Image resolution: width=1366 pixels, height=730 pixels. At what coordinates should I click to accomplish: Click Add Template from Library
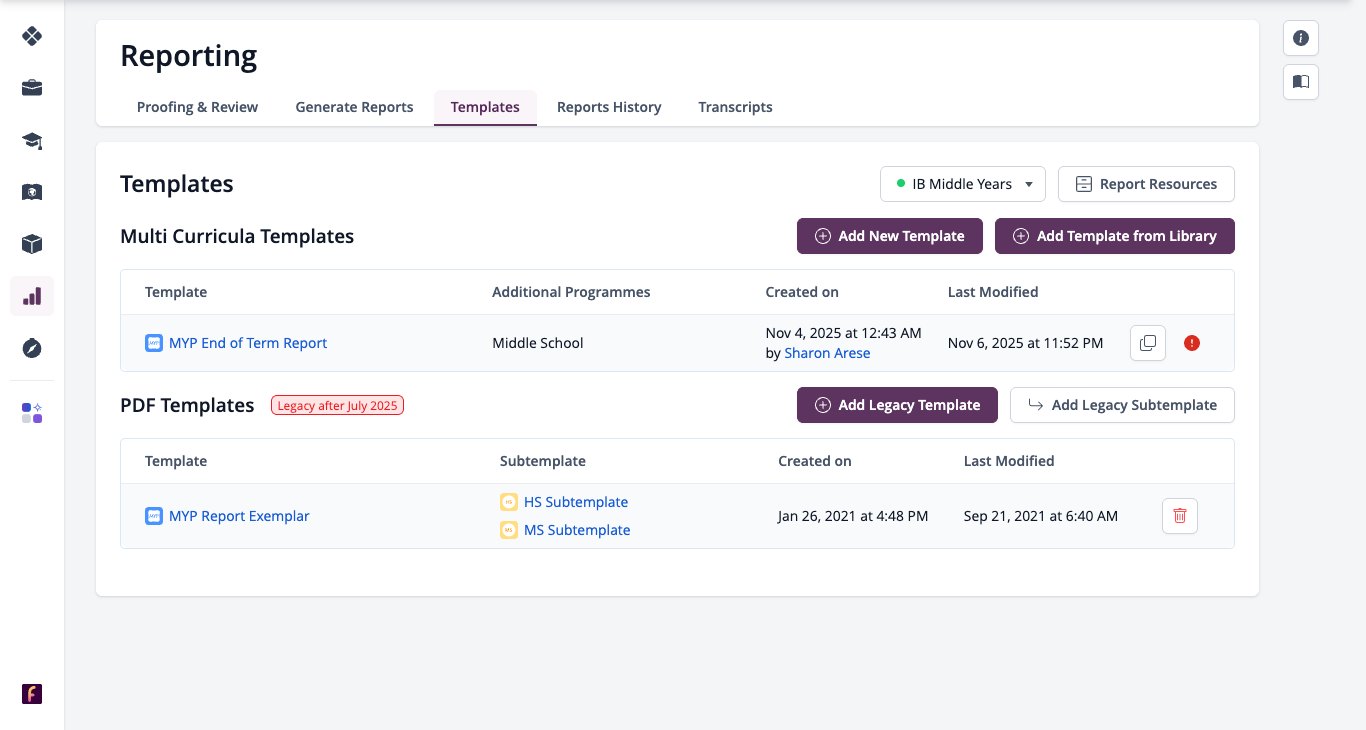1115,236
